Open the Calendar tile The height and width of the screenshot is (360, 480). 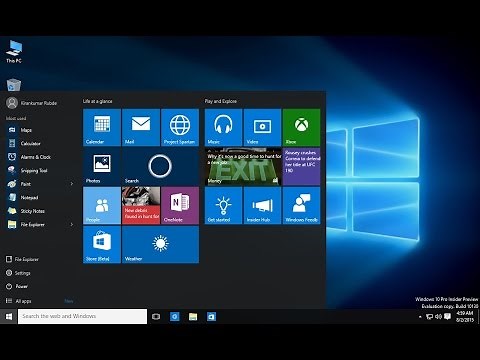[x=102, y=127]
